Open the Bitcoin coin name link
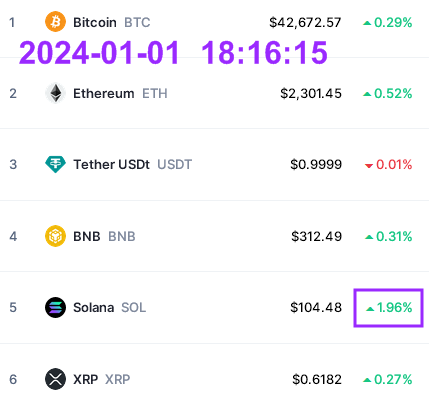Screen dimensions: 429x401 click(x=95, y=23)
